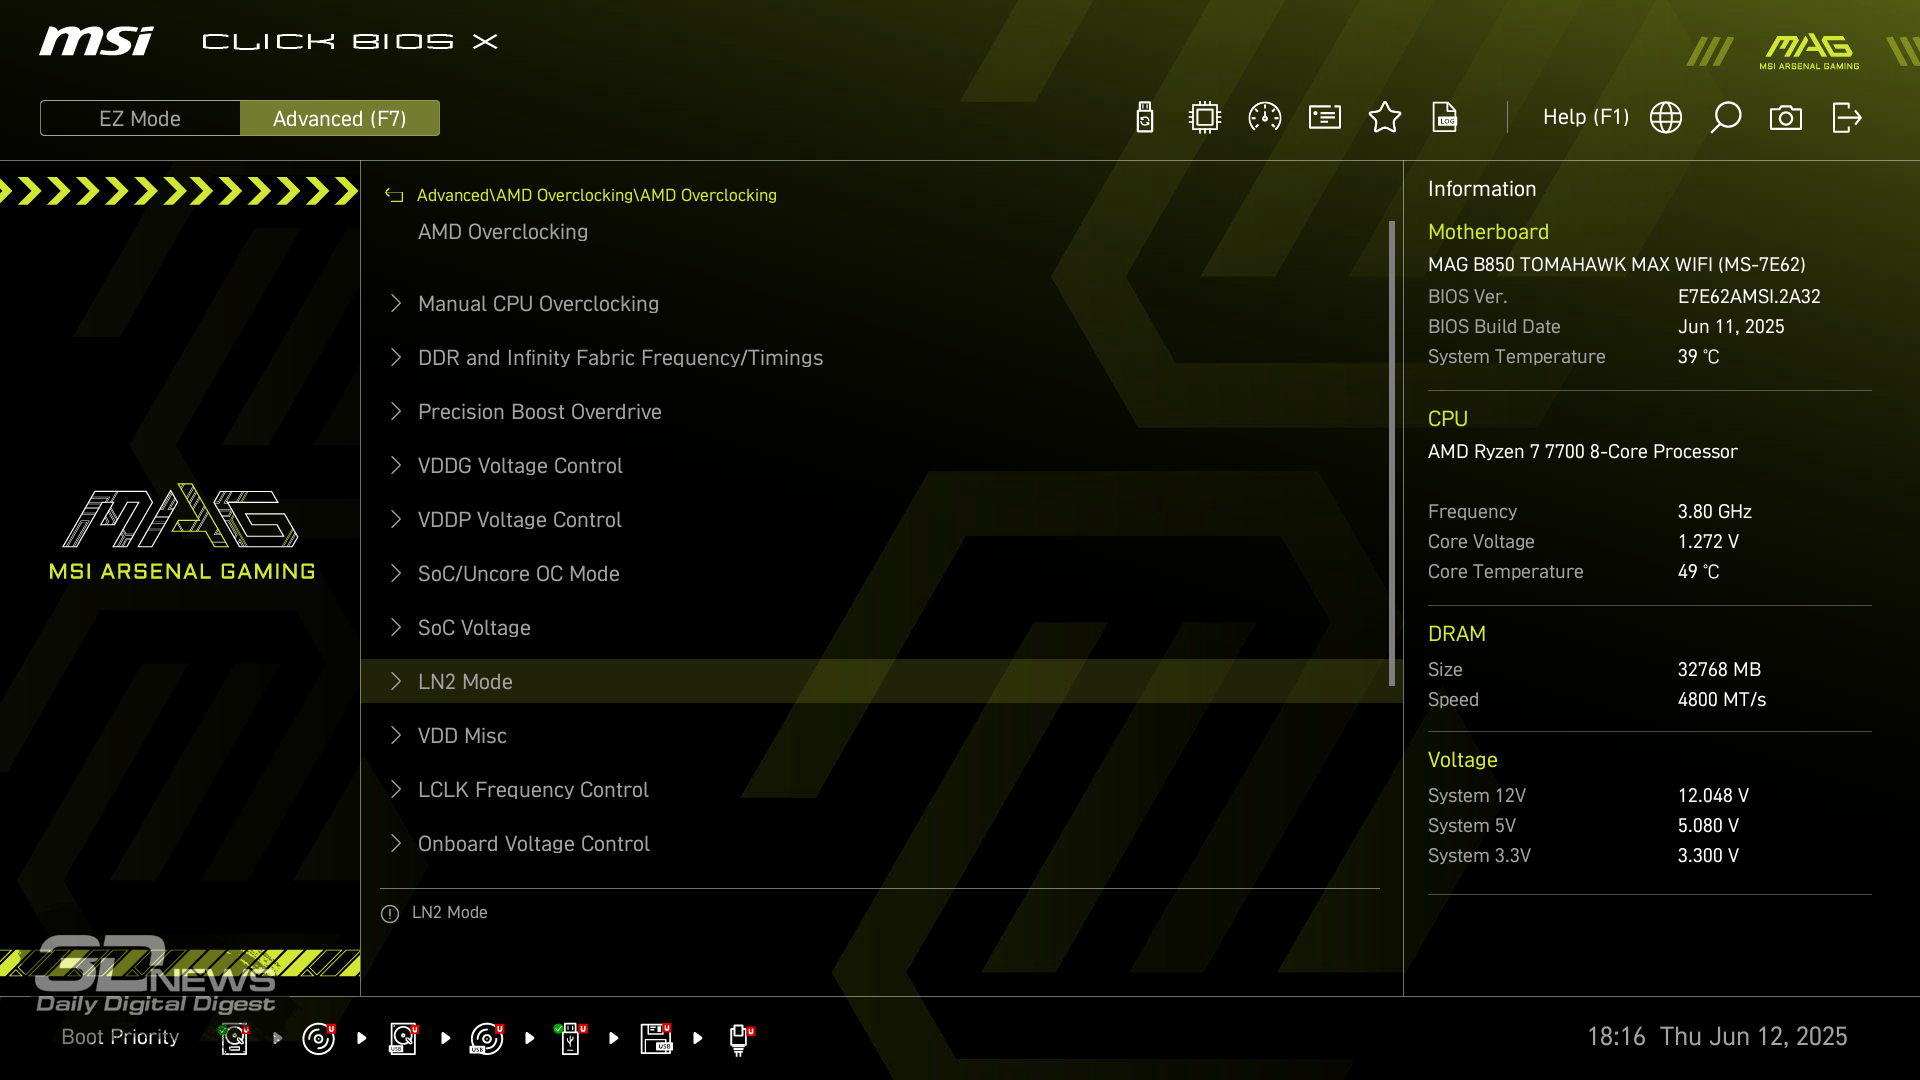Select the network cable boot device icon
This screenshot has height=1080, width=1920.
point(740,1040)
